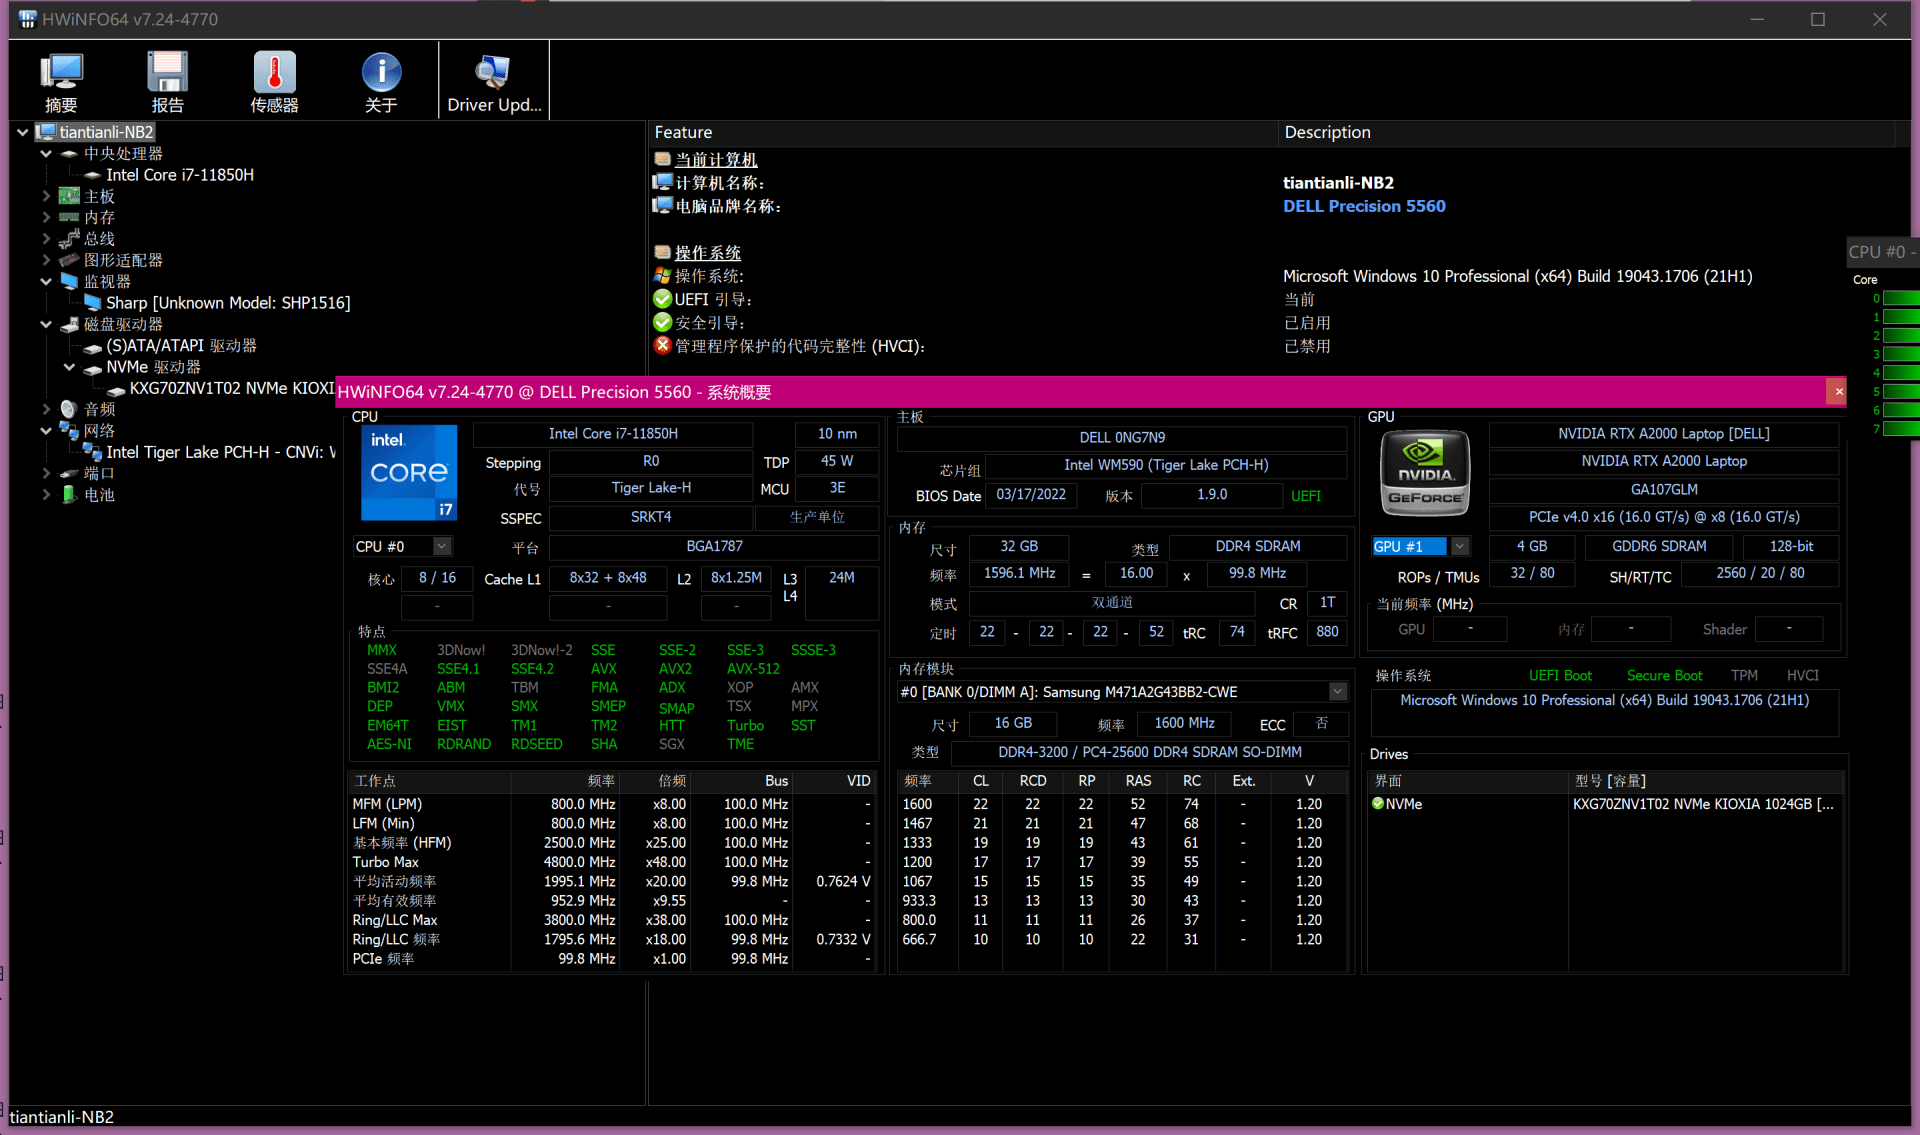Open the DELL Precision 5560 link
This screenshot has width=1920, height=1135.
pyautogui.click(x=1364, y=206)
